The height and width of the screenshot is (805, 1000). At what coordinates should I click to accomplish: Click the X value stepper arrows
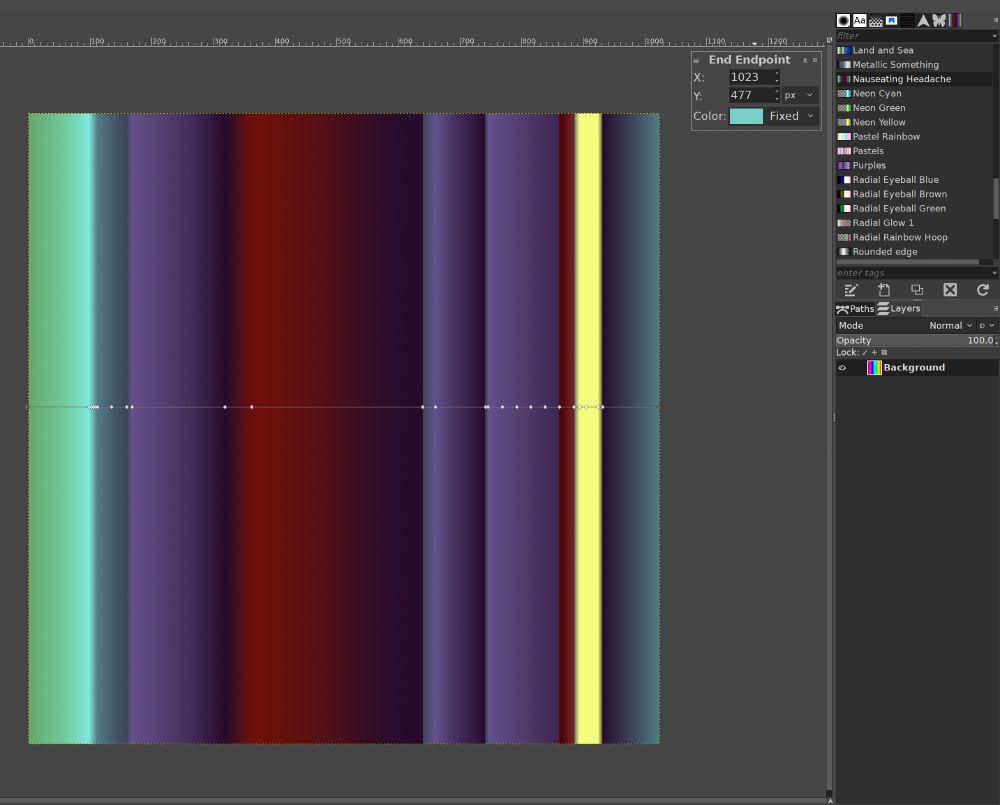776,77
